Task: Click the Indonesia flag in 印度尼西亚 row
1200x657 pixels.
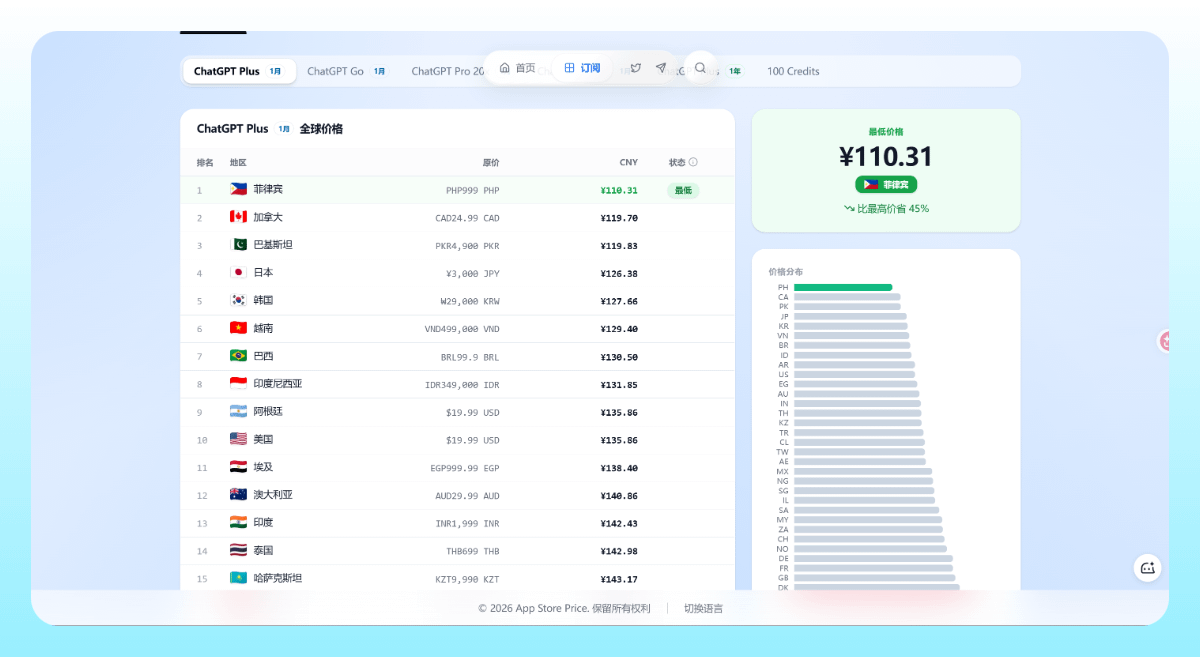Action: click(238, 383)
